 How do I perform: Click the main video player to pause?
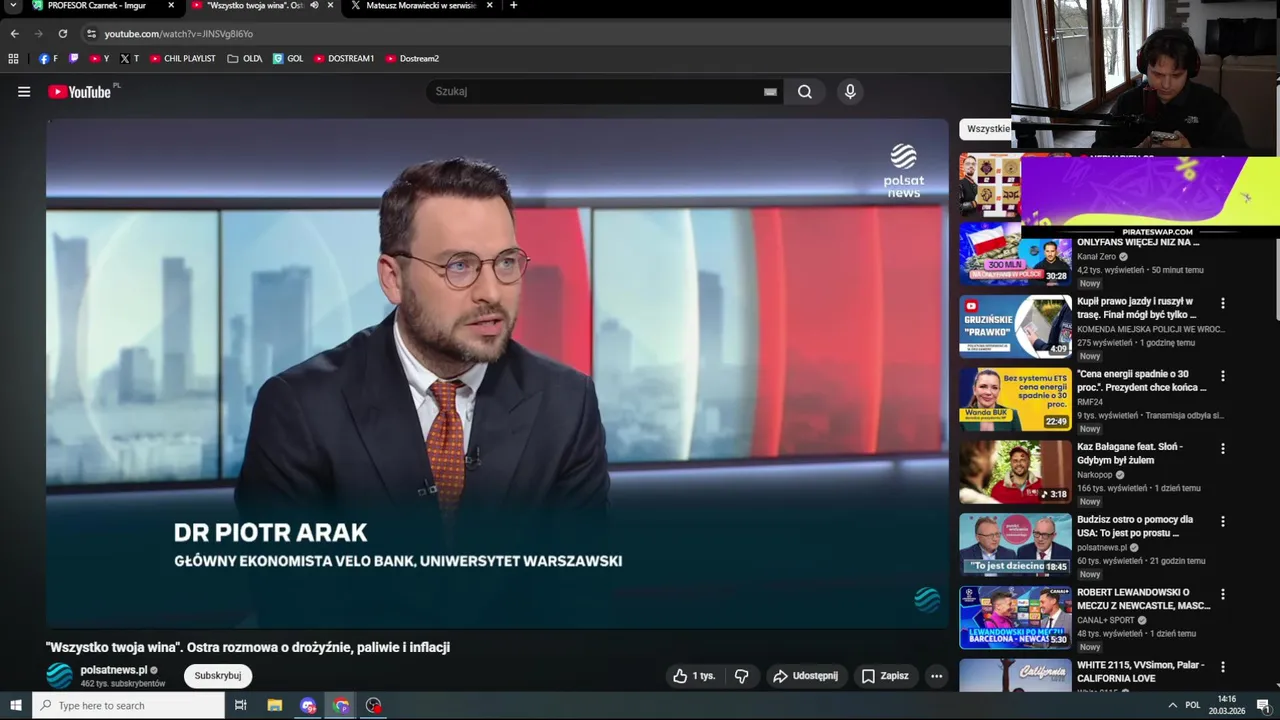[x=497, y=373]
